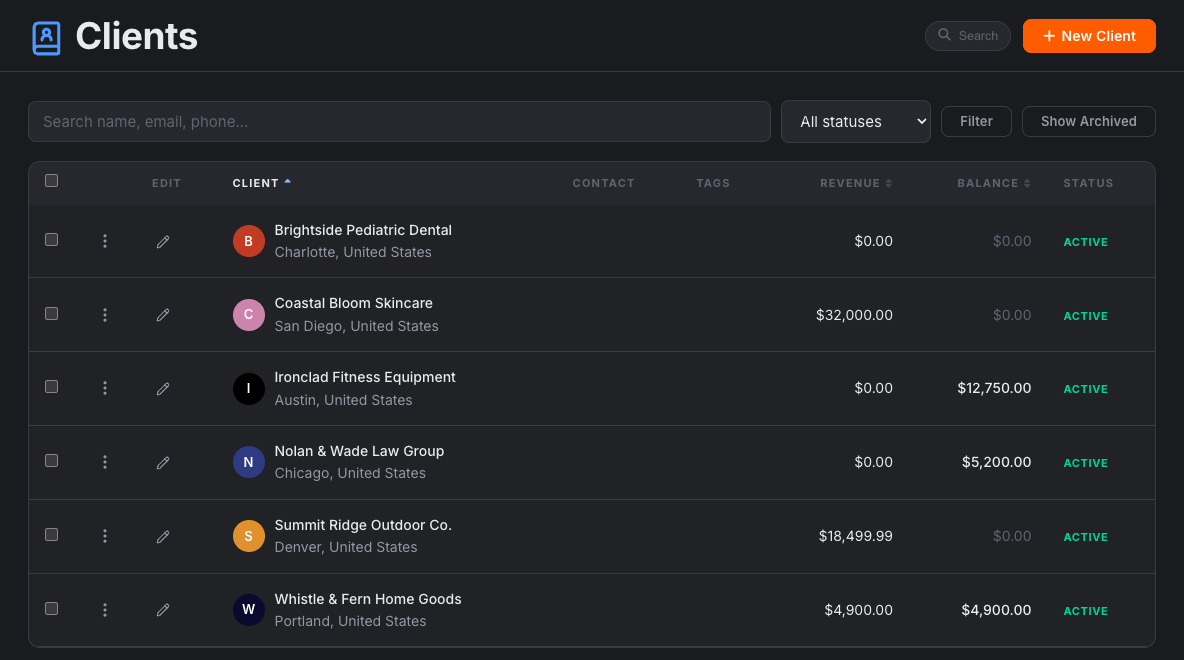The image size is (1184, 660).
Task: Click the Filter button
Action: (x=976, y=122)
